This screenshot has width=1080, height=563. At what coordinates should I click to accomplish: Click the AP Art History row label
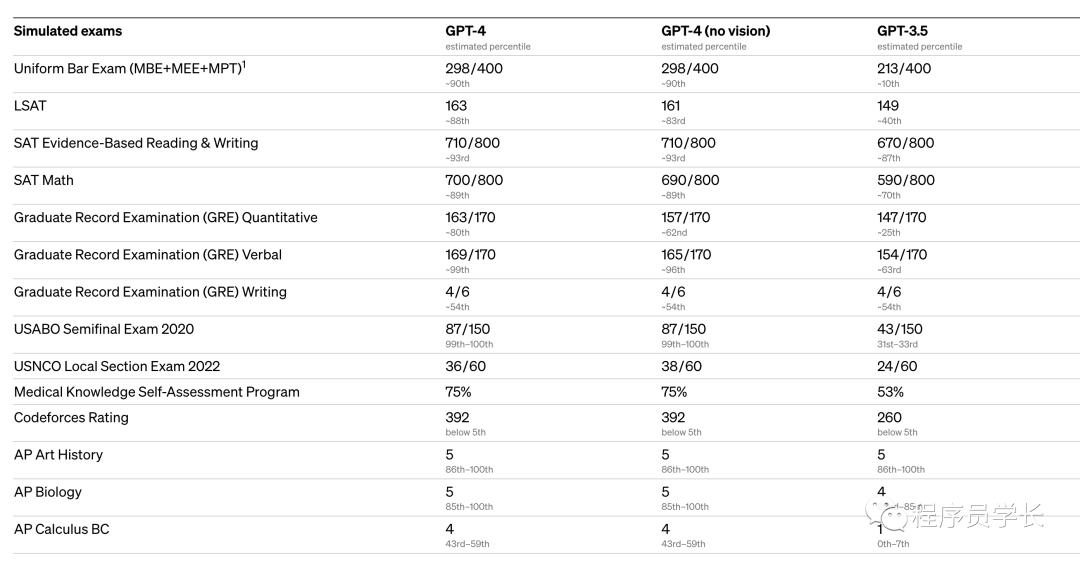pyautogui.click(x=58, y=454)
